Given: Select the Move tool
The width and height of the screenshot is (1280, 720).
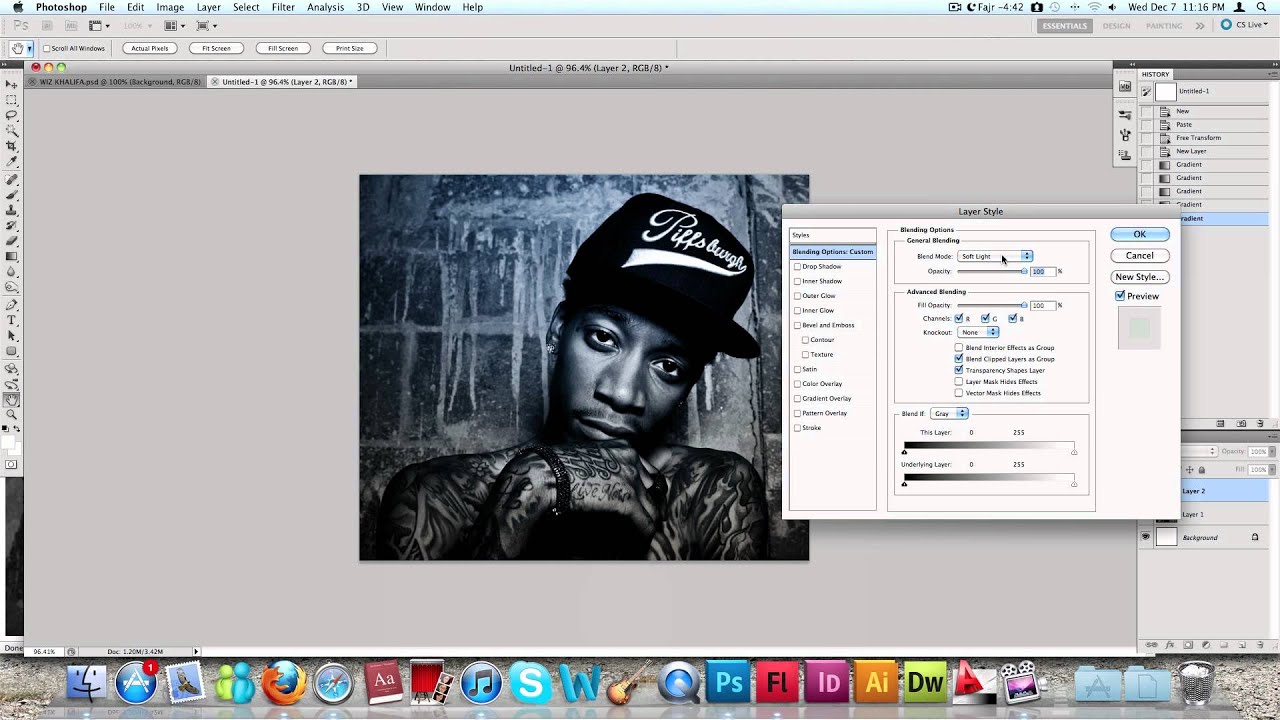Looking at the screenshot, I should pos(12,85).
